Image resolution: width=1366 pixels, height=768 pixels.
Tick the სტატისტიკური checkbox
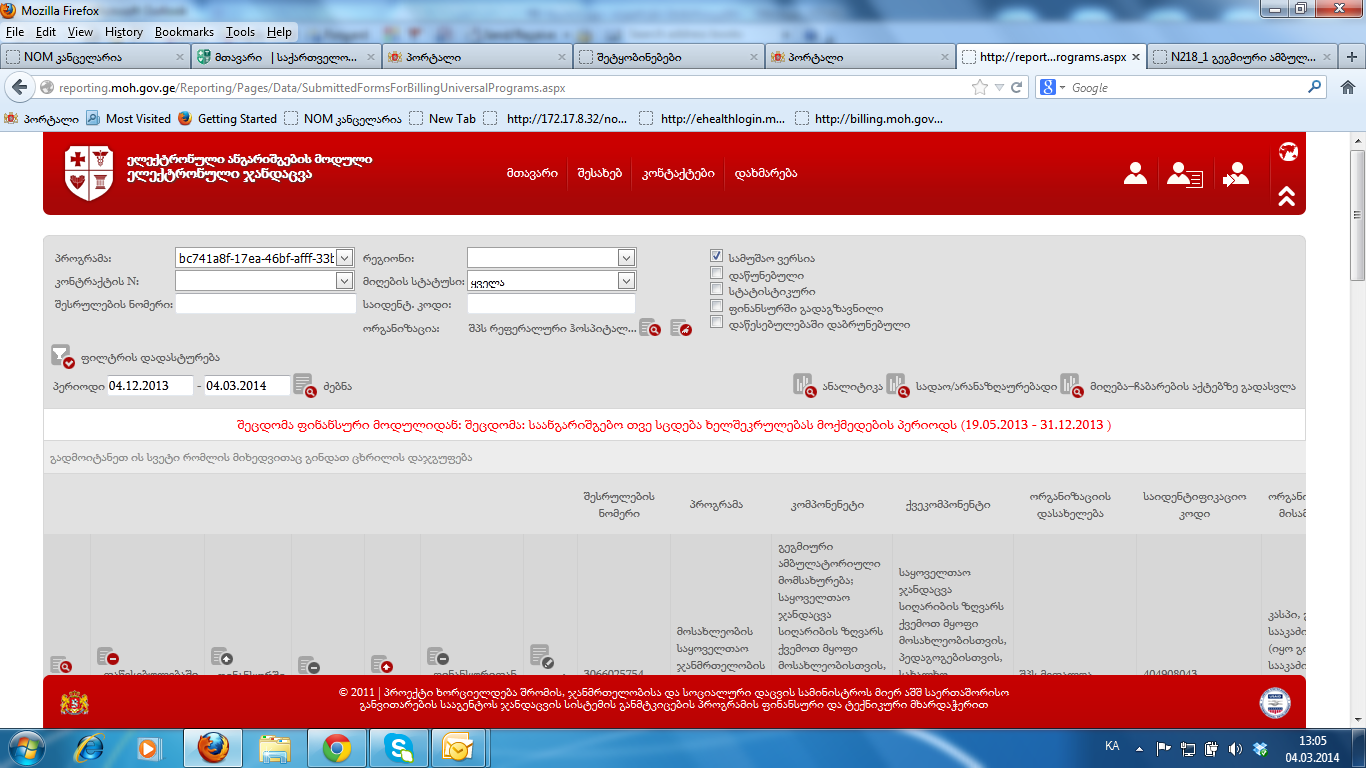point(716,290)
